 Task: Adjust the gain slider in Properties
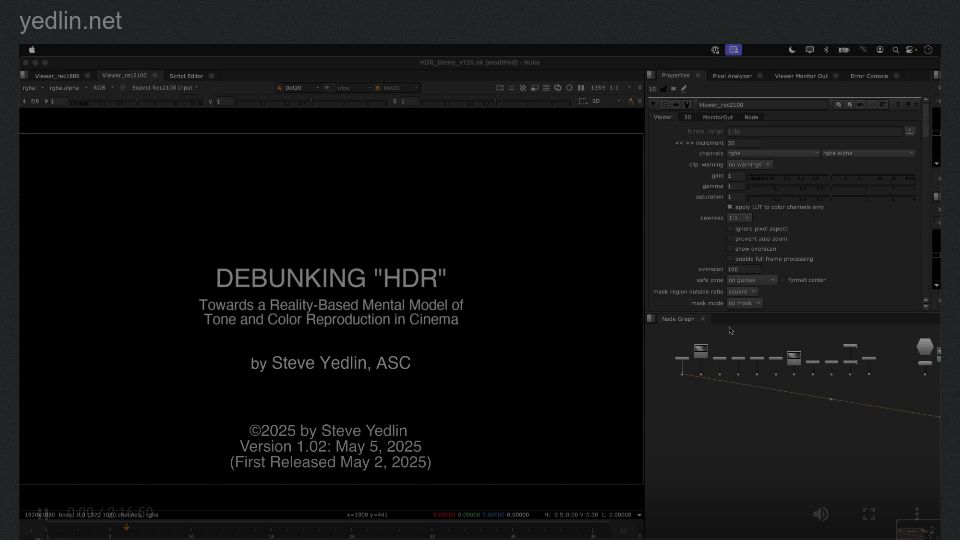tap(831, 176)
